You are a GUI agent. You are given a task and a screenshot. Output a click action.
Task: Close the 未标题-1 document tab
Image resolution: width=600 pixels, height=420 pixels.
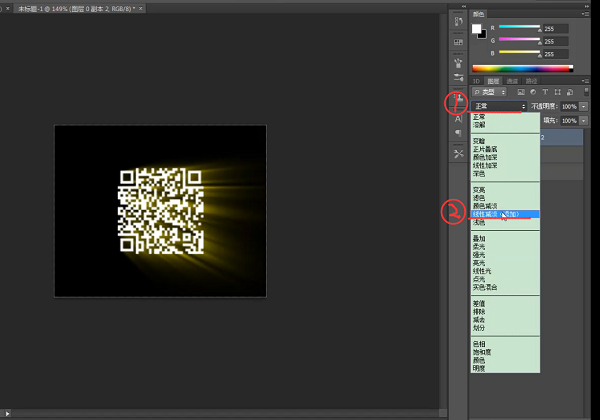click(140, 8)
